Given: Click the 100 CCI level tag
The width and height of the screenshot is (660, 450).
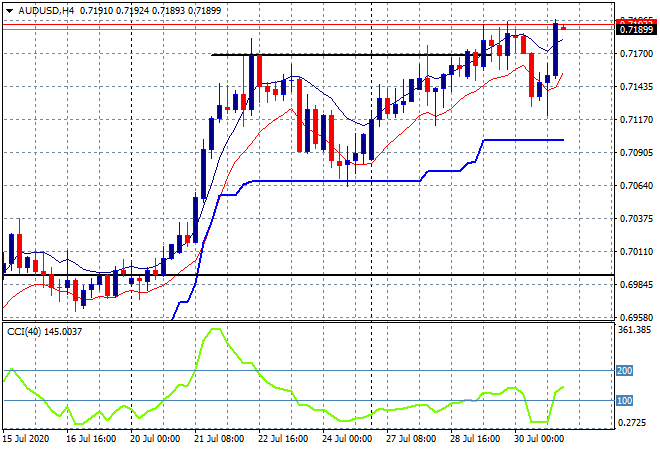Looking at the screenshot, I should click(624, 401).
